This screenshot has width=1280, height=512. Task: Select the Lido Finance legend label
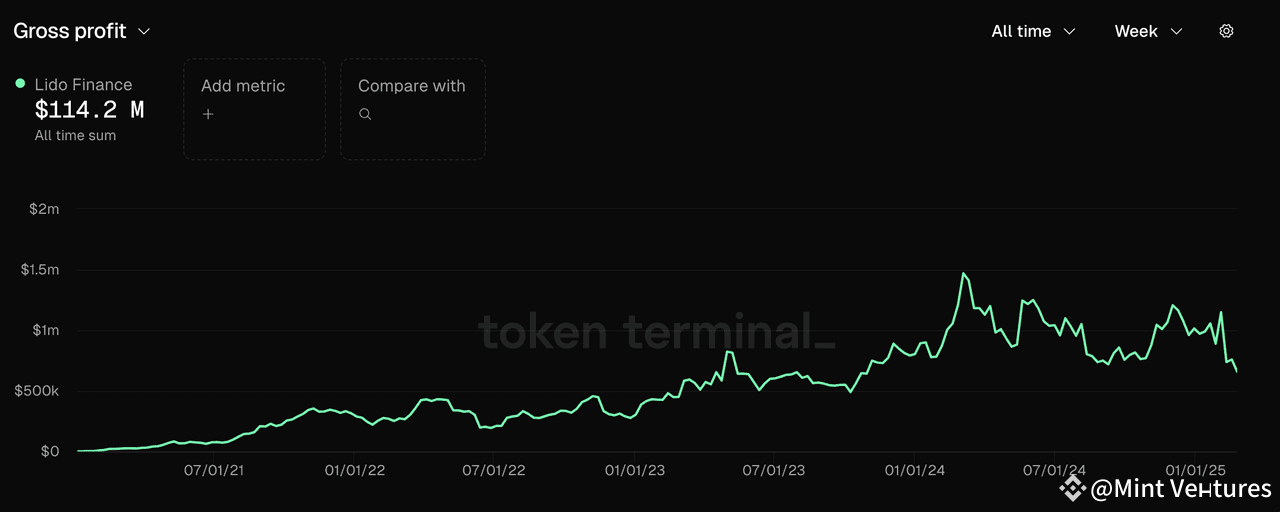(83, 85)
